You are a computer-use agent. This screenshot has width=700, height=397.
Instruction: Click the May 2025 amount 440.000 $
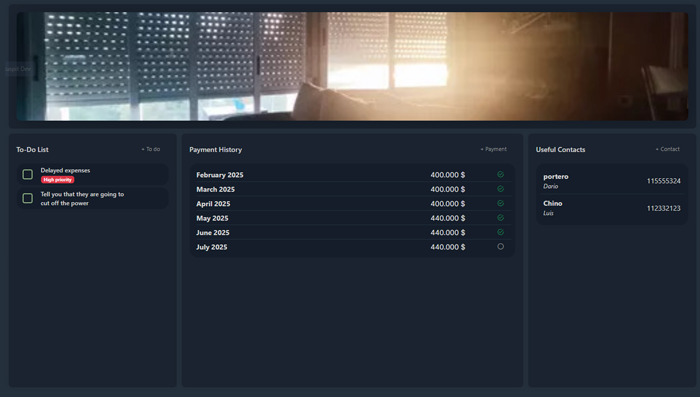click(x=448, y=218)
